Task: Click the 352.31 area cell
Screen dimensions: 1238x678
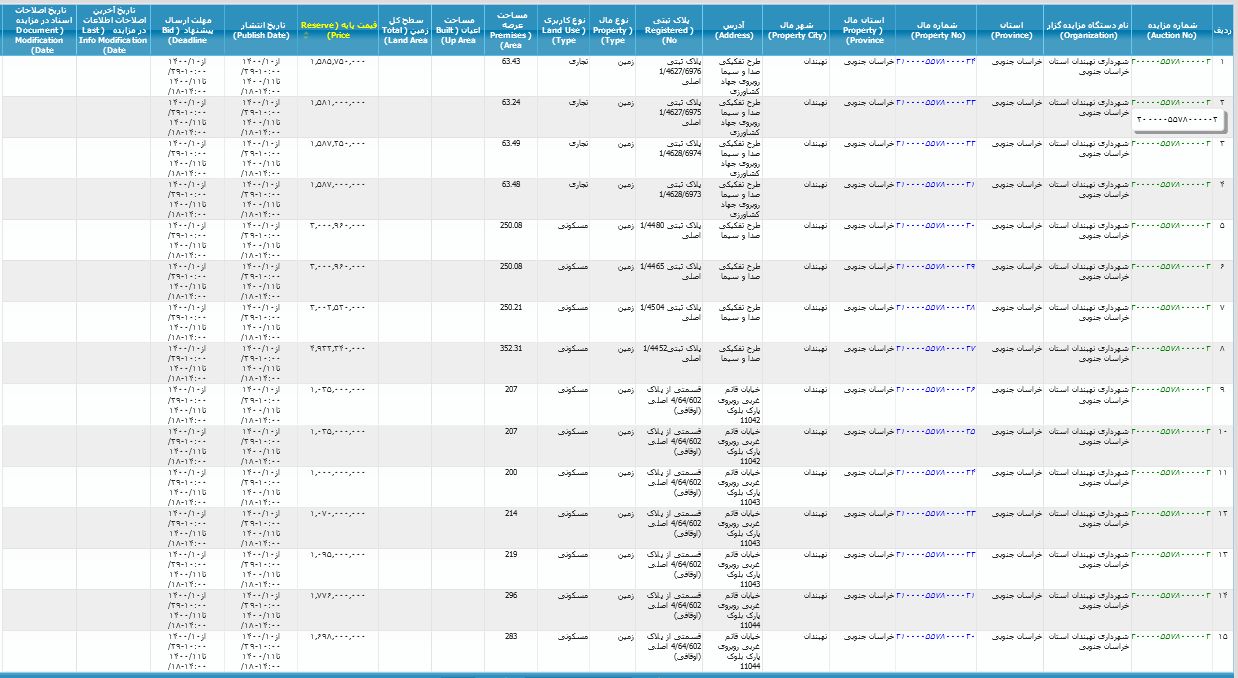Action: pyautogui.click(x=511, y=348)
